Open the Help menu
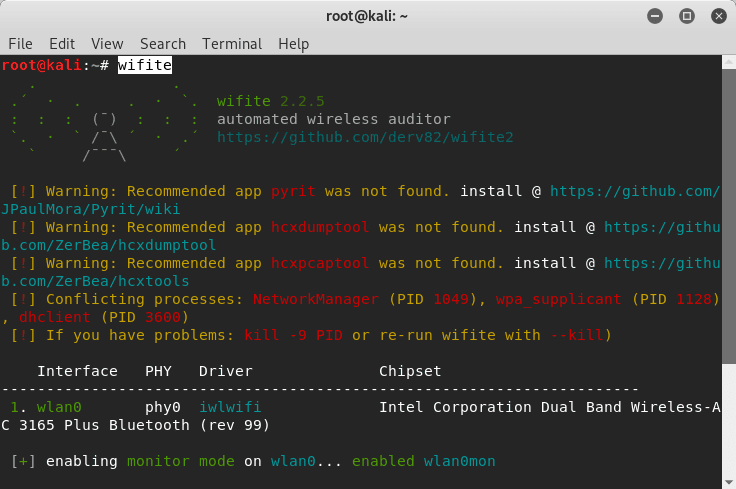The width and height of the screenshot is (736, 489). pyautogui.click(x=294, y=44)
